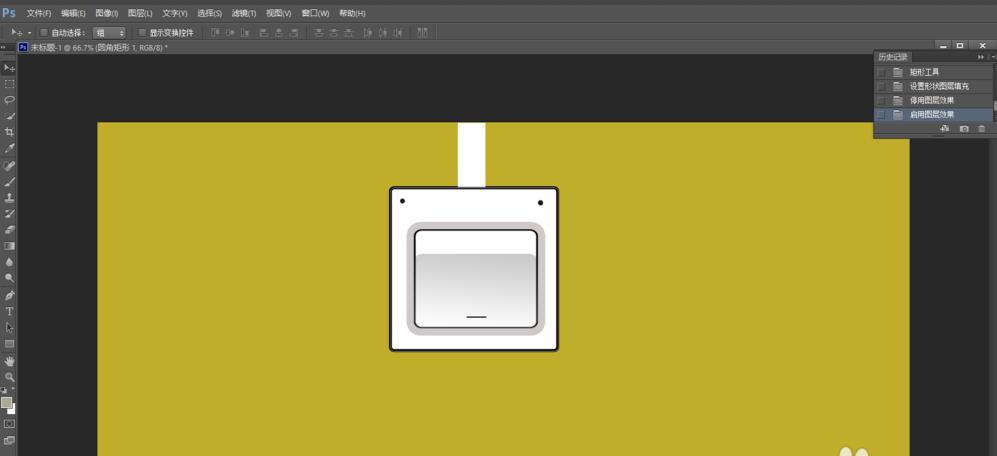Collapse the History panel with the double-arrow

(x=980, y=57)
